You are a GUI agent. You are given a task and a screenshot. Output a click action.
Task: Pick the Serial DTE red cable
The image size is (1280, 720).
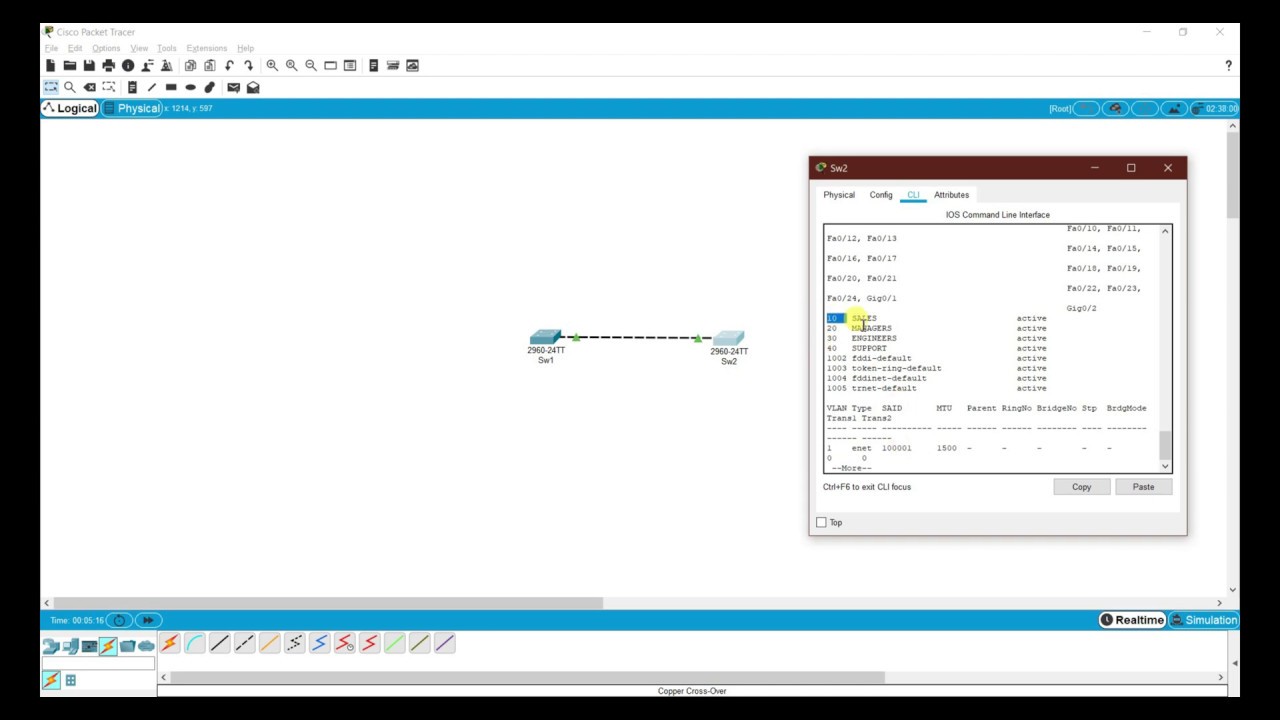[x=370, y=643]
